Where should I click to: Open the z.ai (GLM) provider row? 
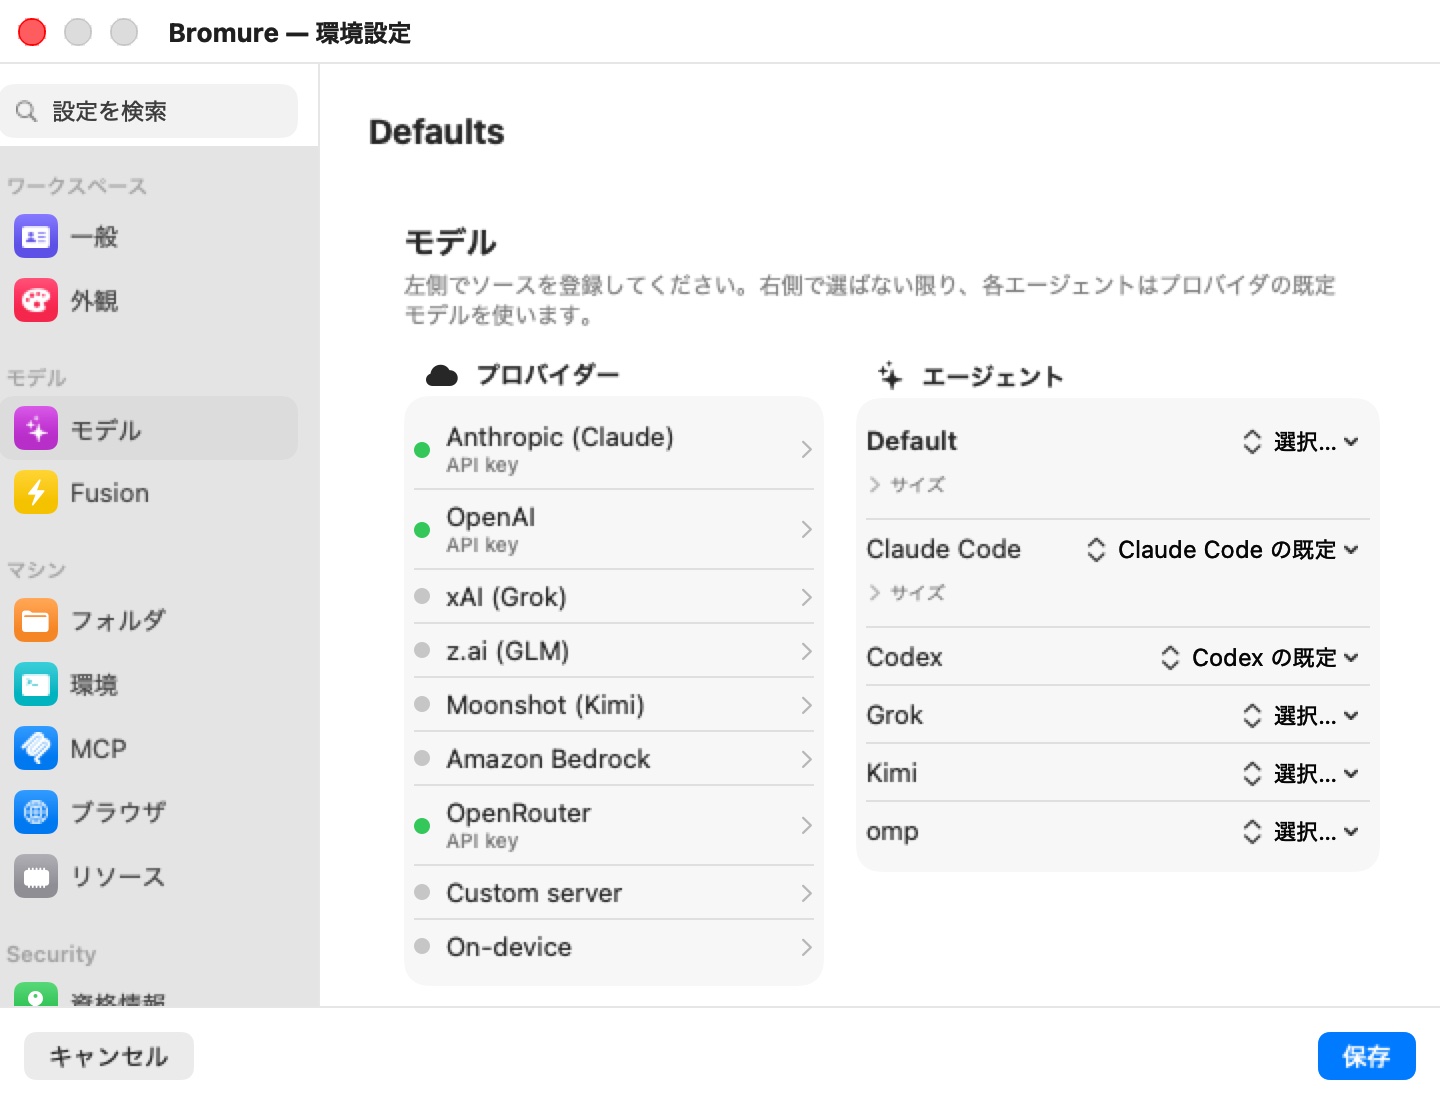[614, 651]
